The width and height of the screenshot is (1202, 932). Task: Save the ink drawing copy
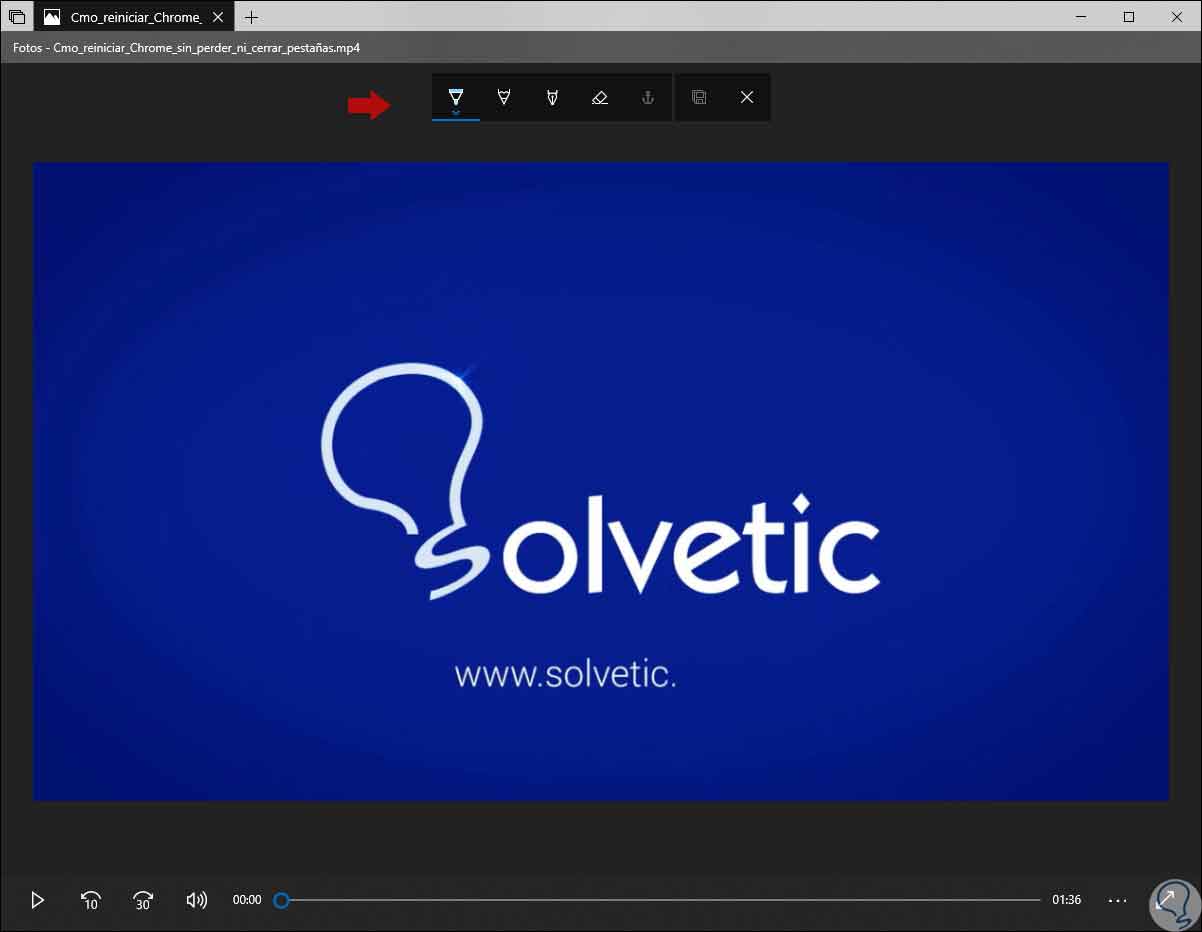click(x=699, y=97)
